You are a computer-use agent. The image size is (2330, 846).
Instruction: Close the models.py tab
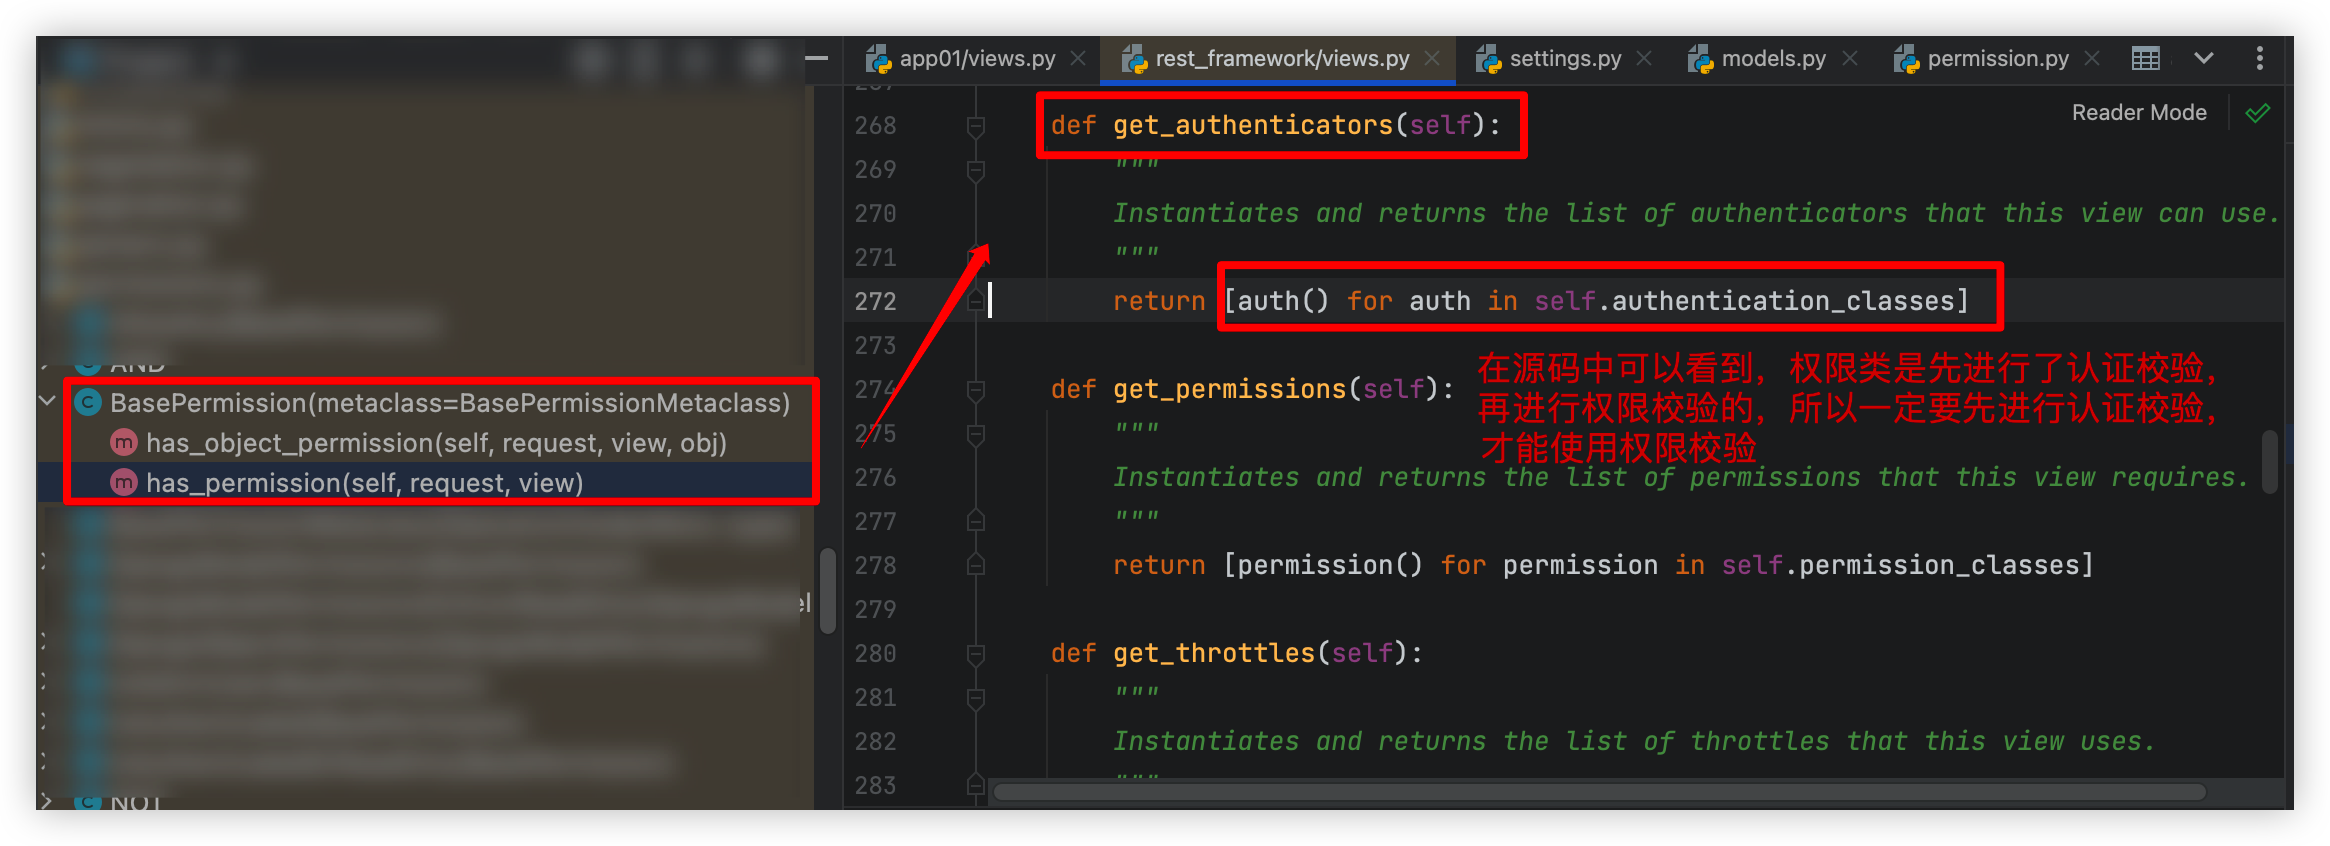[1850, 59]
